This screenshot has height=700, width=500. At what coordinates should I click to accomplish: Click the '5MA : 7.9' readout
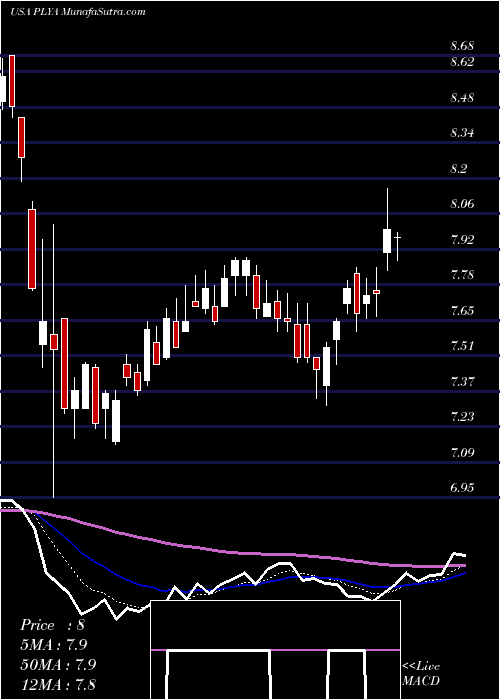[54, 645]
